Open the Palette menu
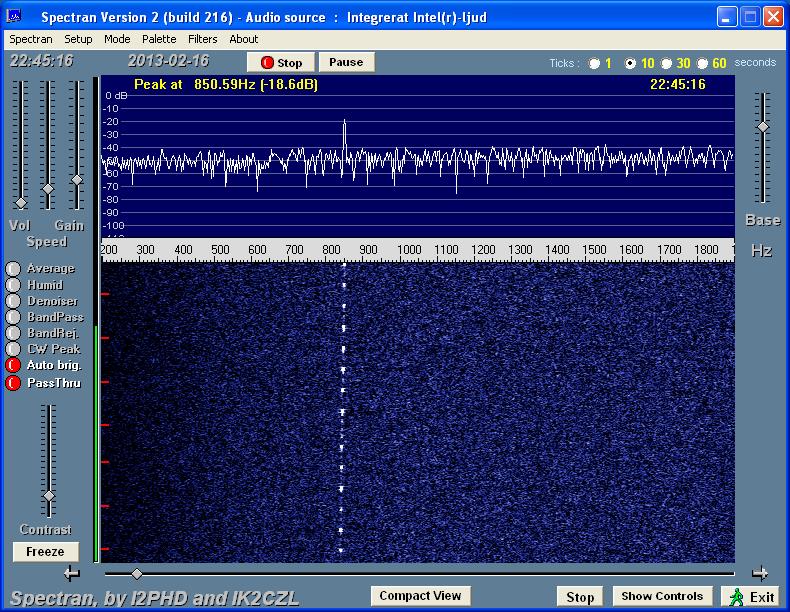 click(159, 39)
